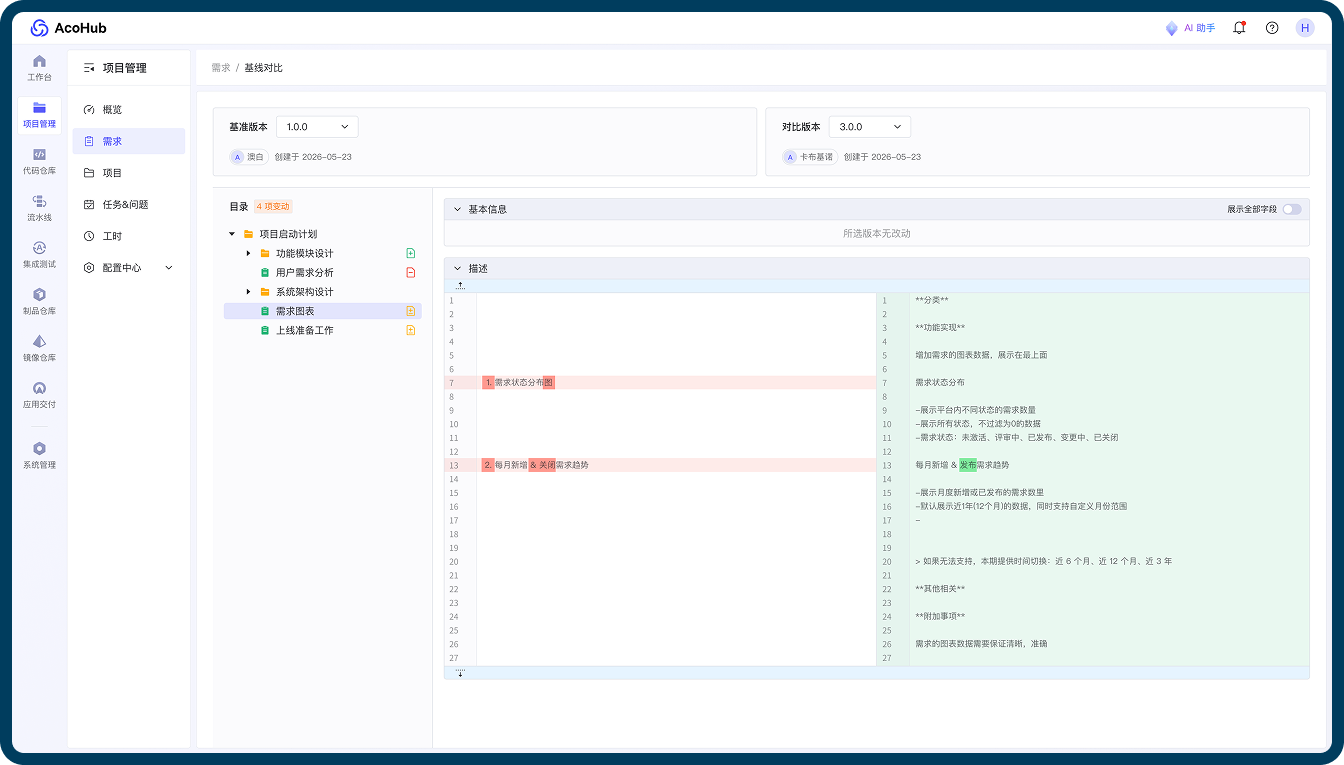Click the modified-file icon beside 上线准备工作
Image resolution: width=1344 pixels, height=765 pixels.
(410, 330)
